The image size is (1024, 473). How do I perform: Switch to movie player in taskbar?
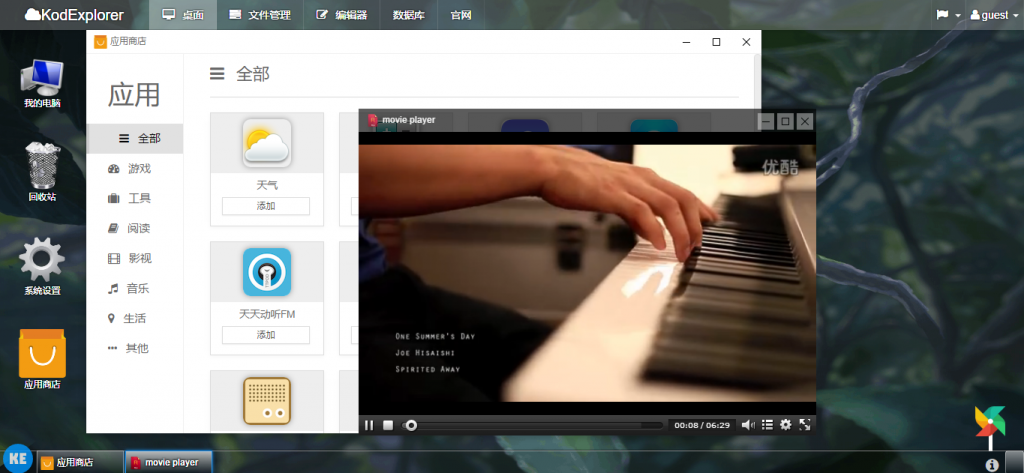[169, 462]
